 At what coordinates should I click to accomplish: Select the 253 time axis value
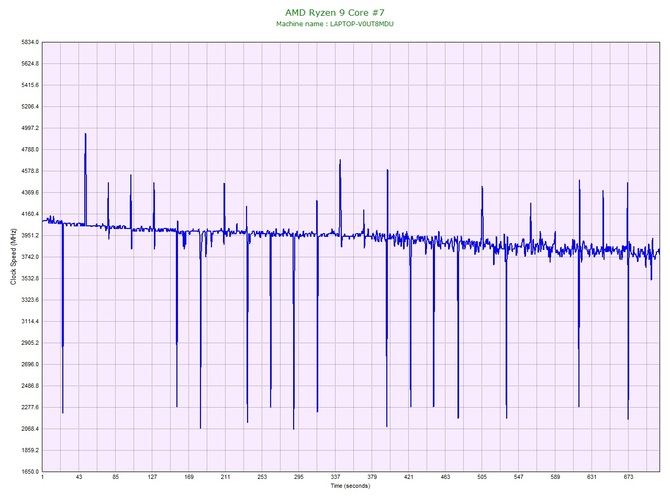coord(262,477)
